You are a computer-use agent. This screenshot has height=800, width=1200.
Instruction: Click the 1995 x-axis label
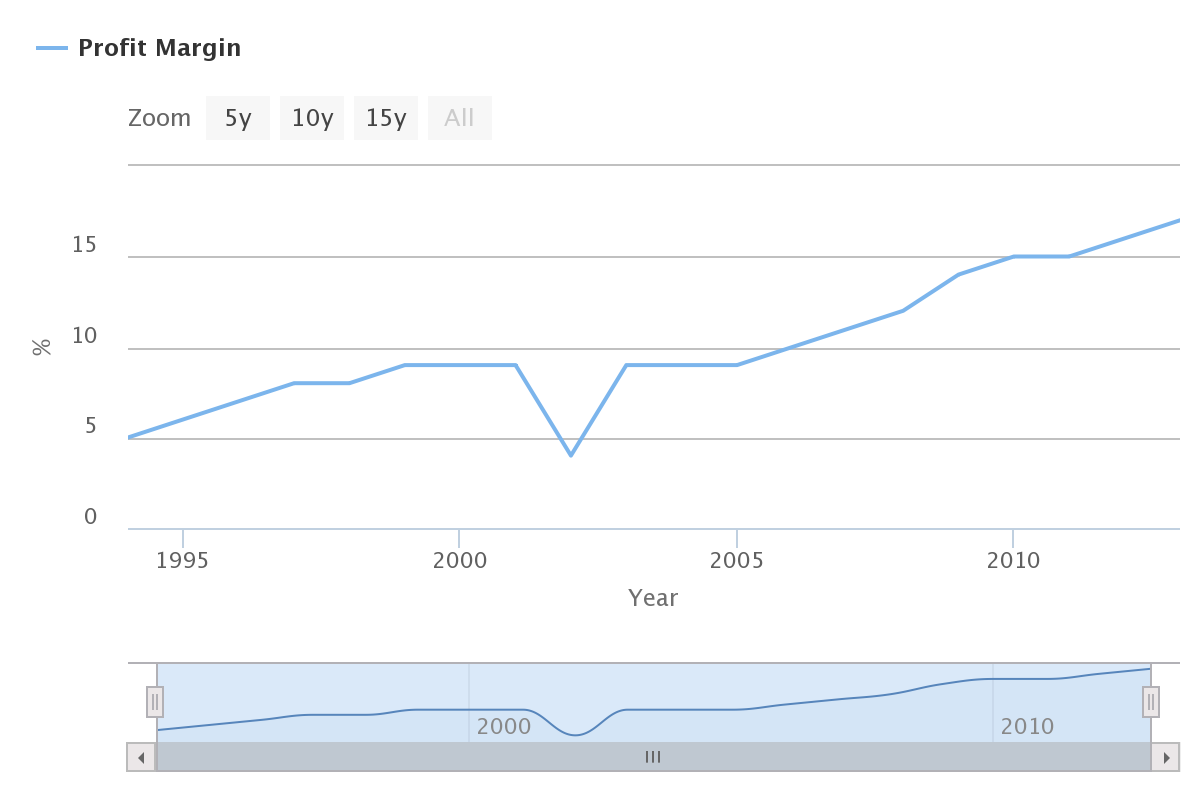[x=183, y=560]
